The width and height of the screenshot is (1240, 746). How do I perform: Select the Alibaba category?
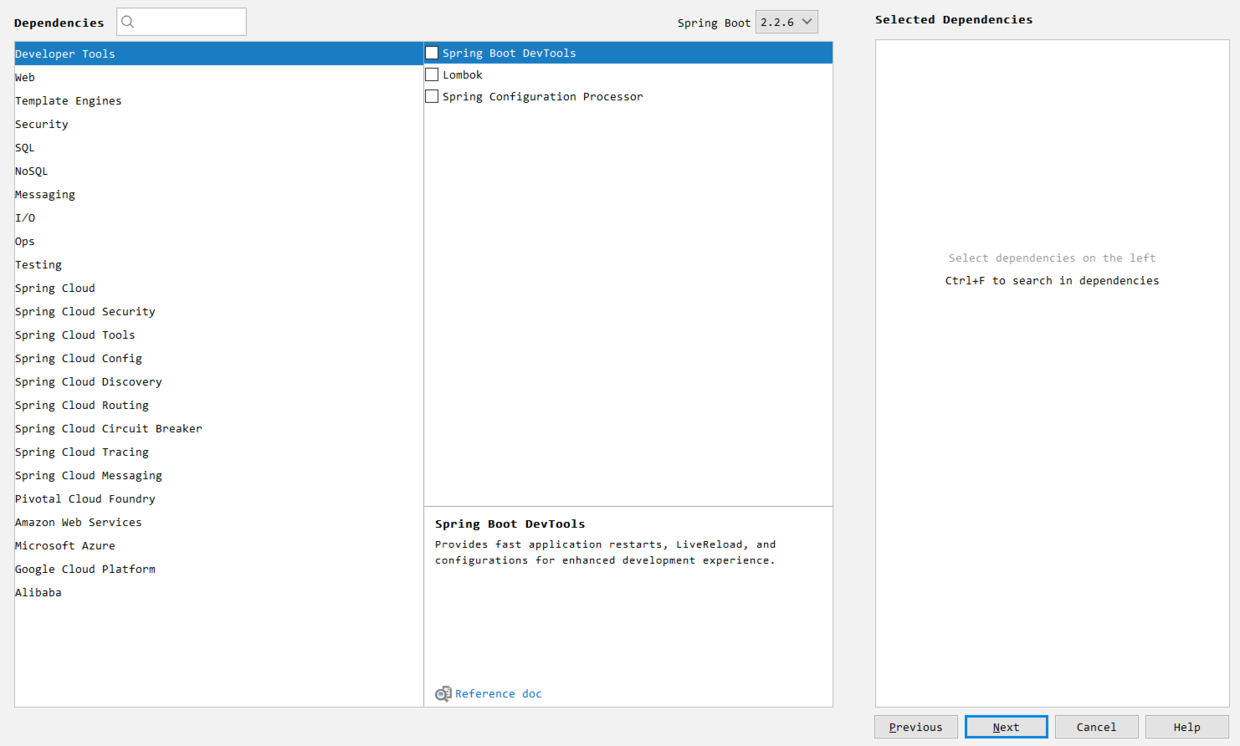[x=219, y=592]
